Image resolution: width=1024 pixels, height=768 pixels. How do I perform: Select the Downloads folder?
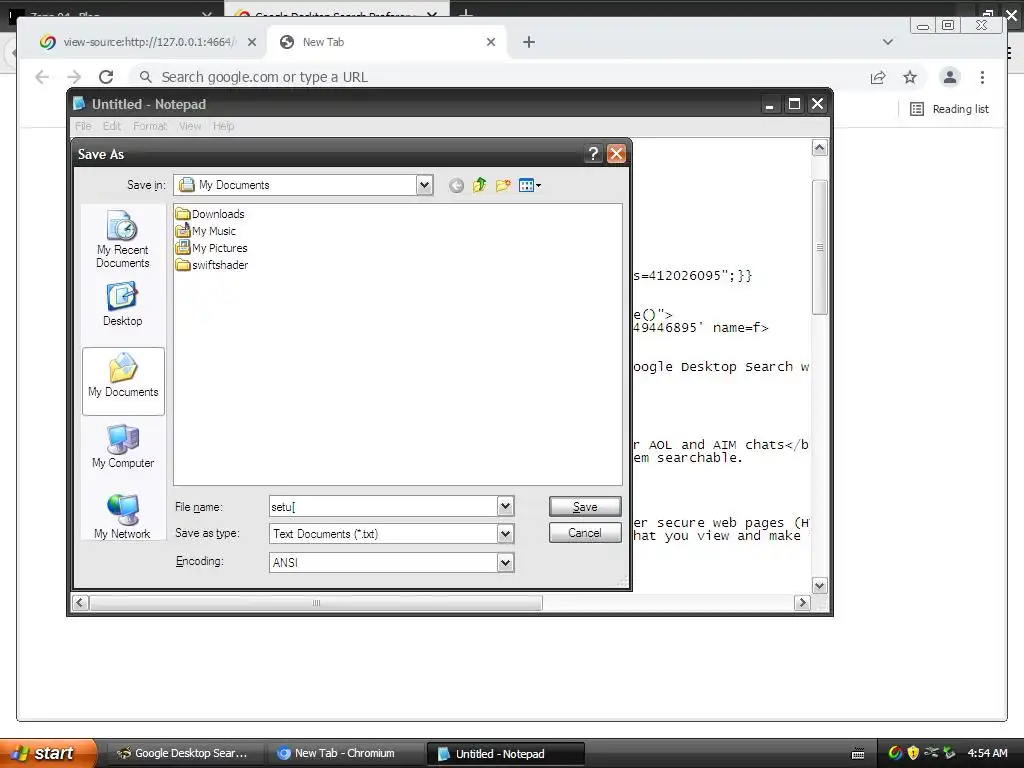coord(210,214)
